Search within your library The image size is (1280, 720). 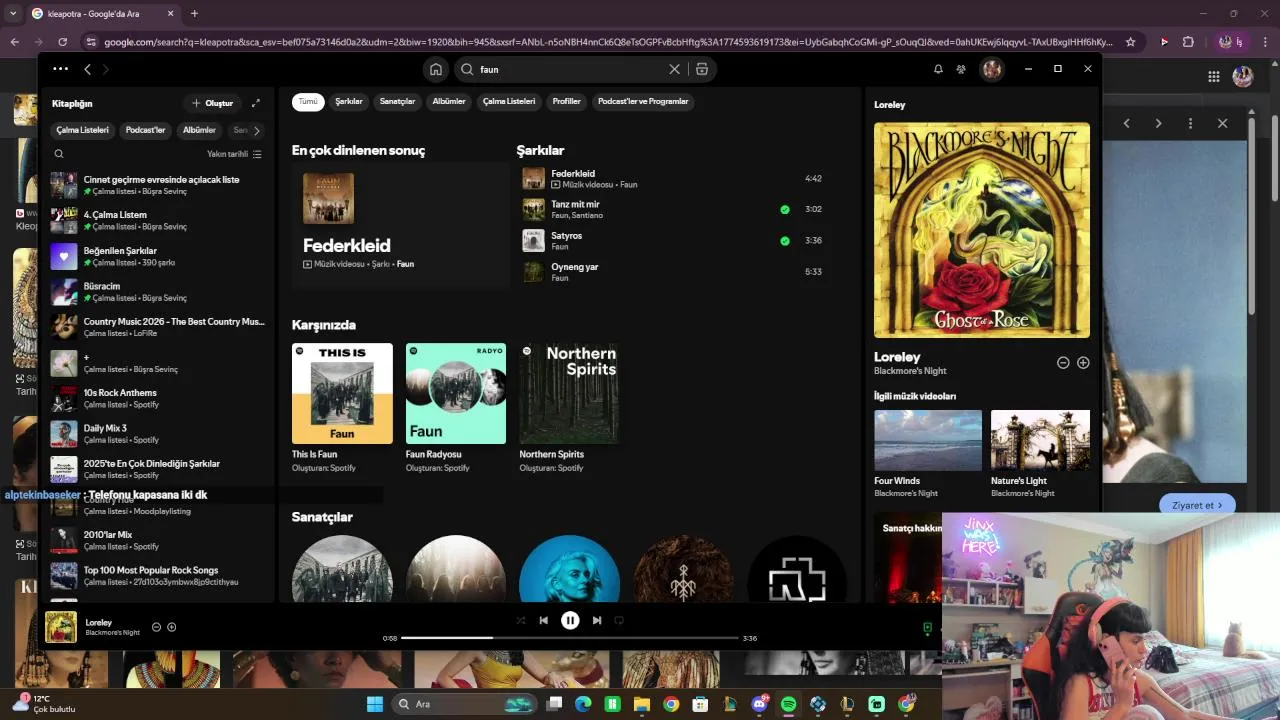pyautogui.click(x=59, y=154)
